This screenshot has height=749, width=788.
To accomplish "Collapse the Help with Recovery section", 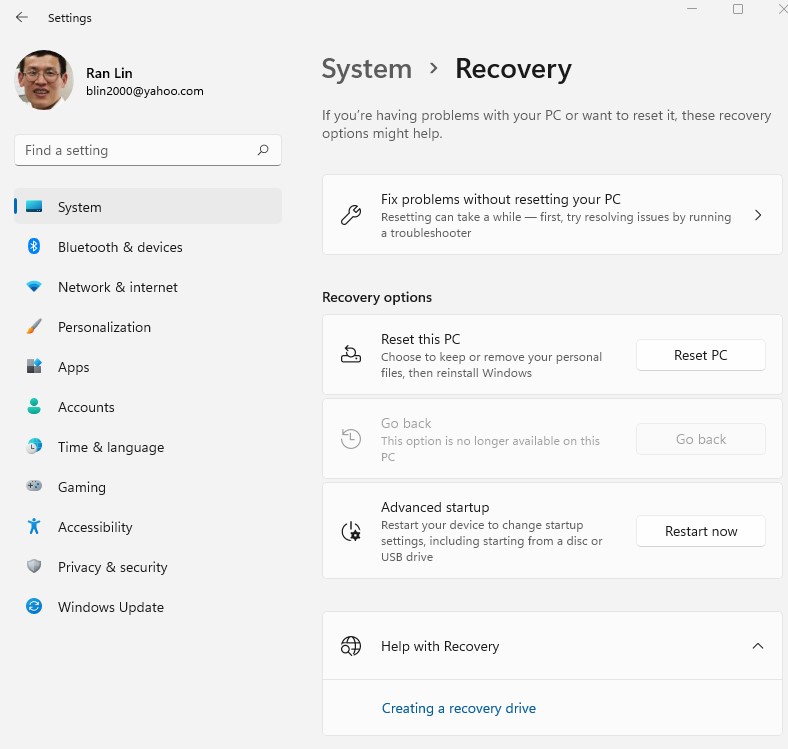I will pyautogui.click(x=758, y=646).
